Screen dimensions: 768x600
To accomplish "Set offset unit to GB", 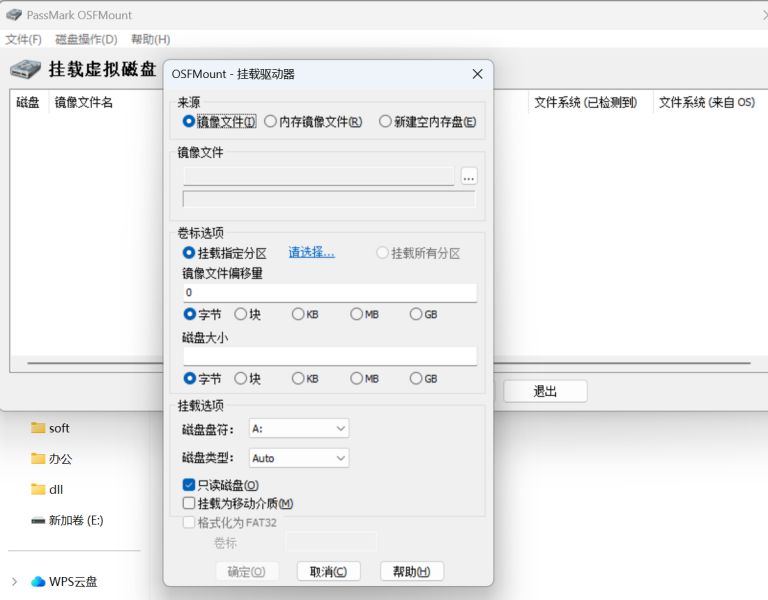I will coord(416,314).
